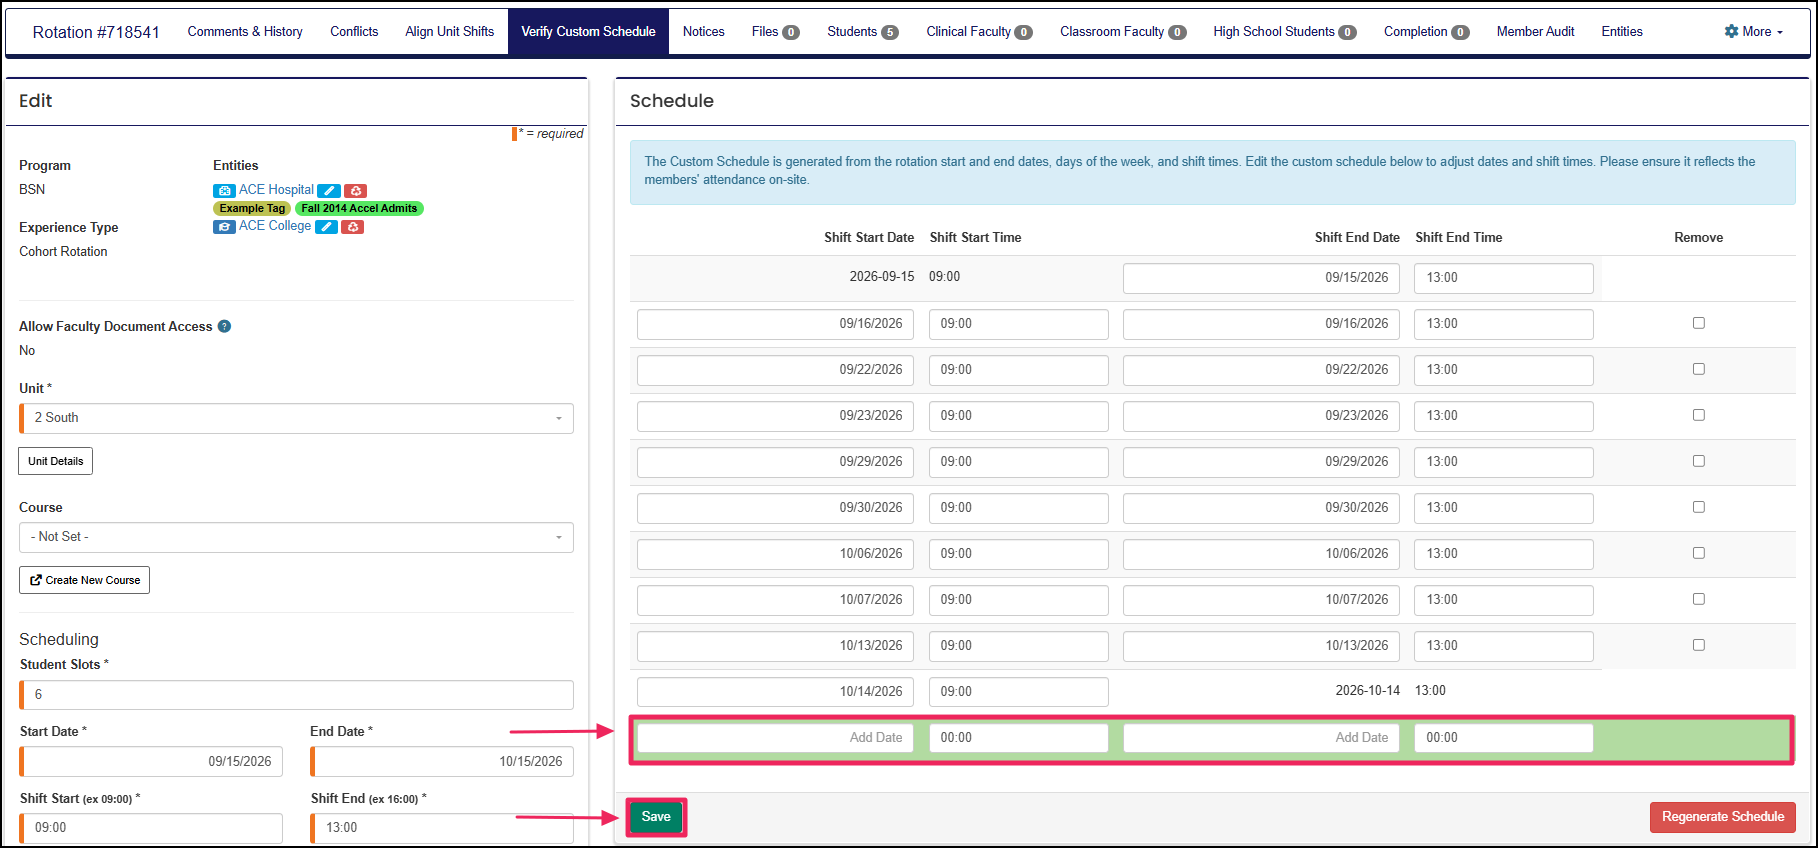Screen dimensions: 1818x848
Task: Open Unit Details
Action: click(56, 461)
